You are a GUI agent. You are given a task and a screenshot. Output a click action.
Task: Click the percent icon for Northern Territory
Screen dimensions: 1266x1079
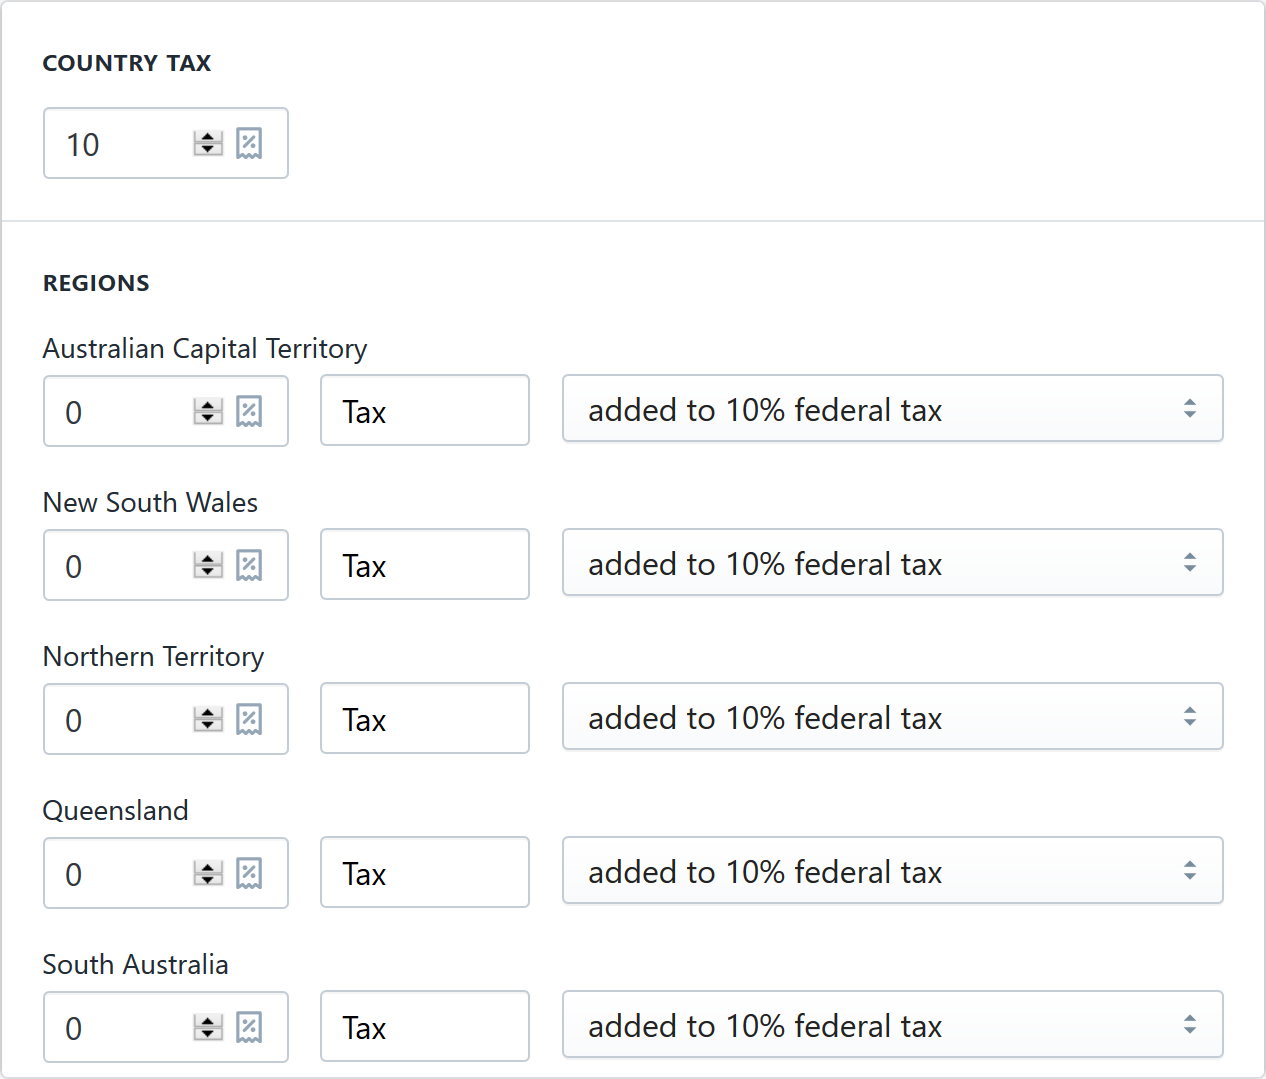click(249, 719)
